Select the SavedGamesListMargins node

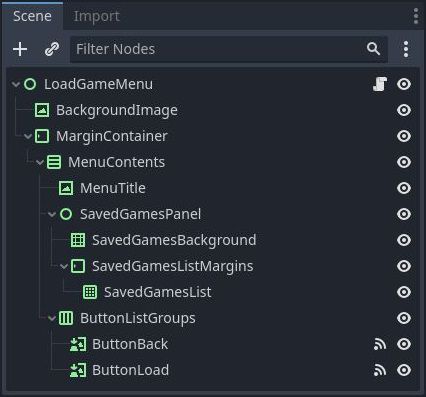click(173, 266)
